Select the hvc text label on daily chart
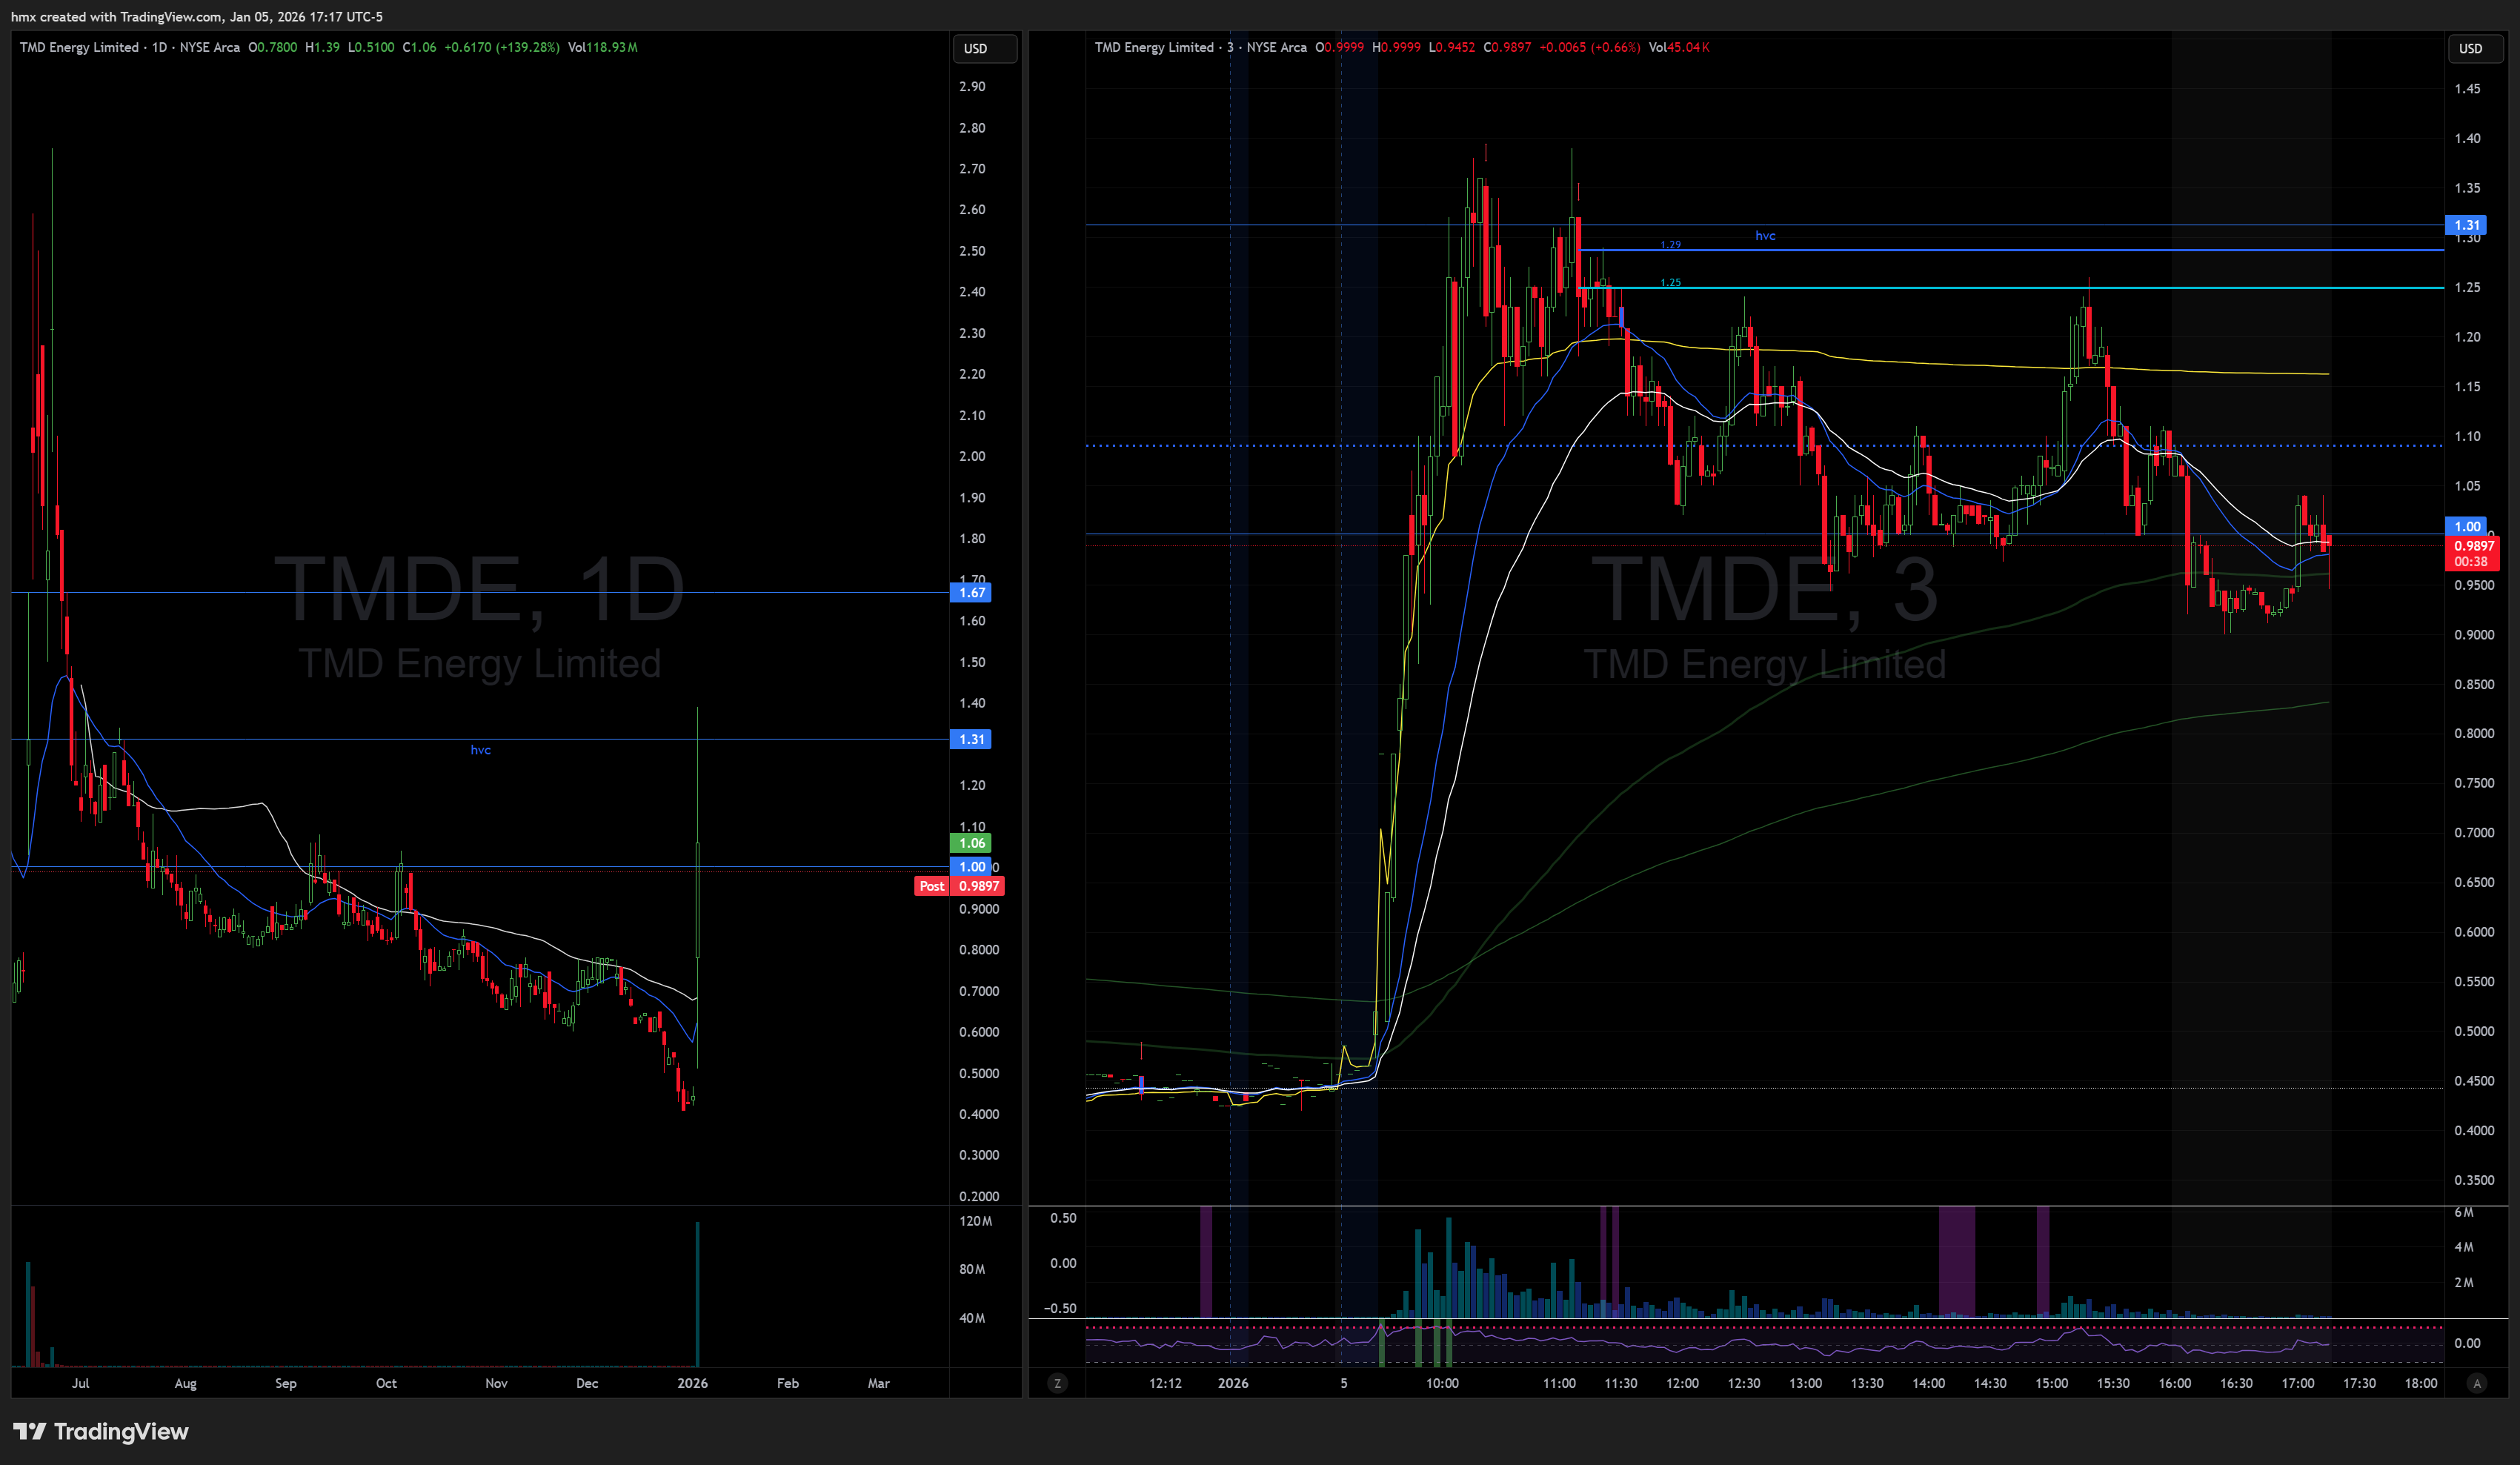The height and width of the screenshot is (1465, 2520). coord(480,750)
